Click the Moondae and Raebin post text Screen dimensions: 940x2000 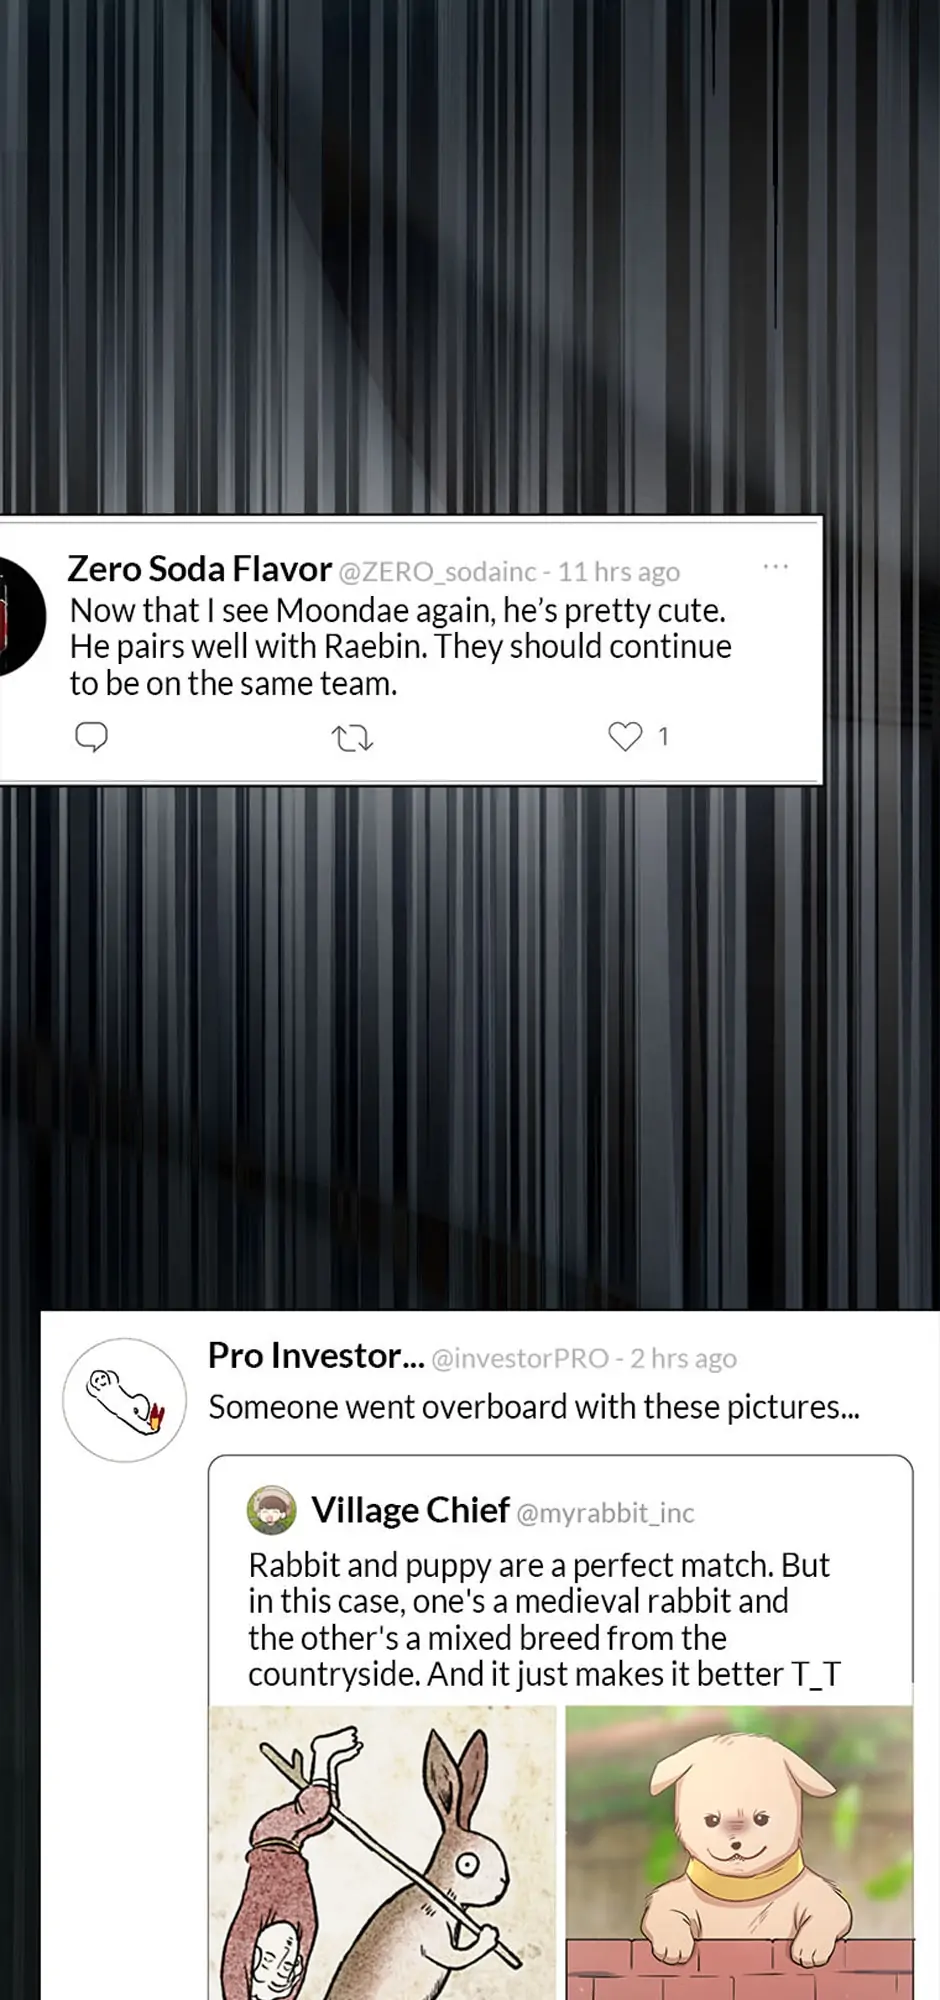(400, 647)
